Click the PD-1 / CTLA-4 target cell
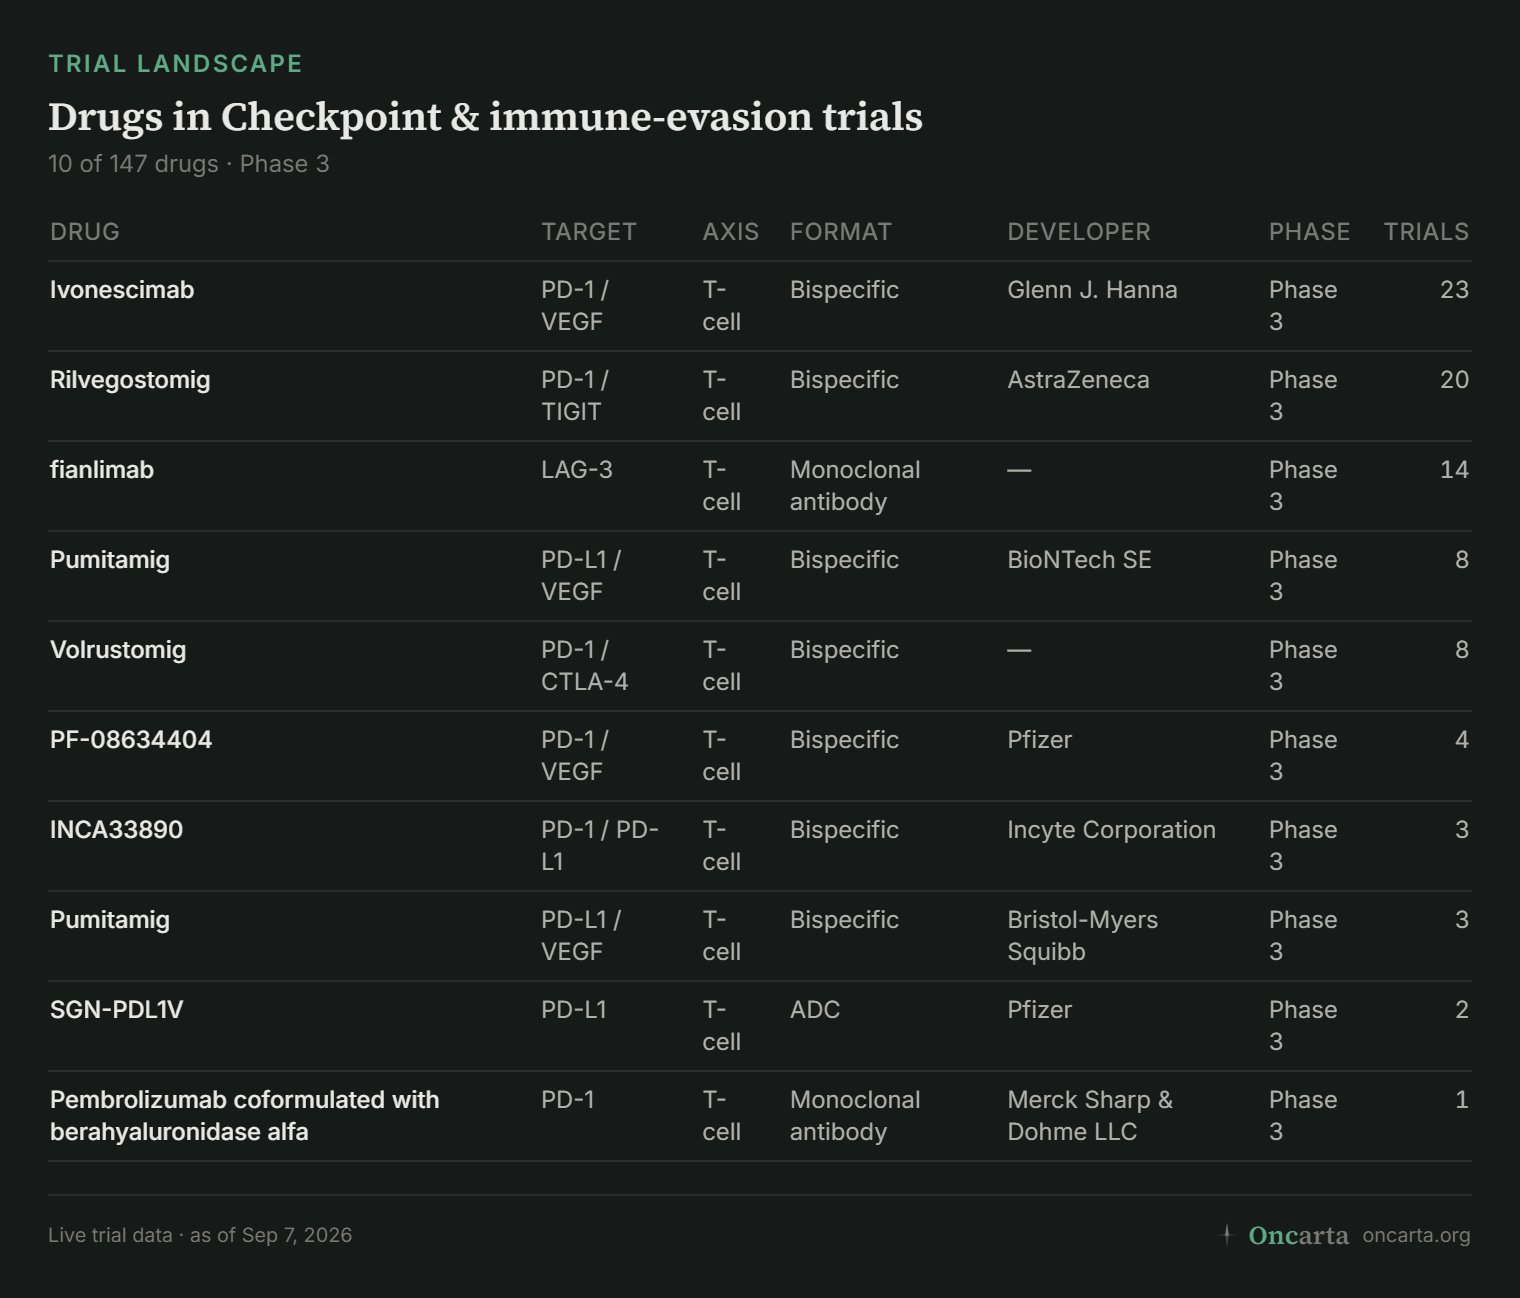The image size is (1520, 1298). [585, 666]
